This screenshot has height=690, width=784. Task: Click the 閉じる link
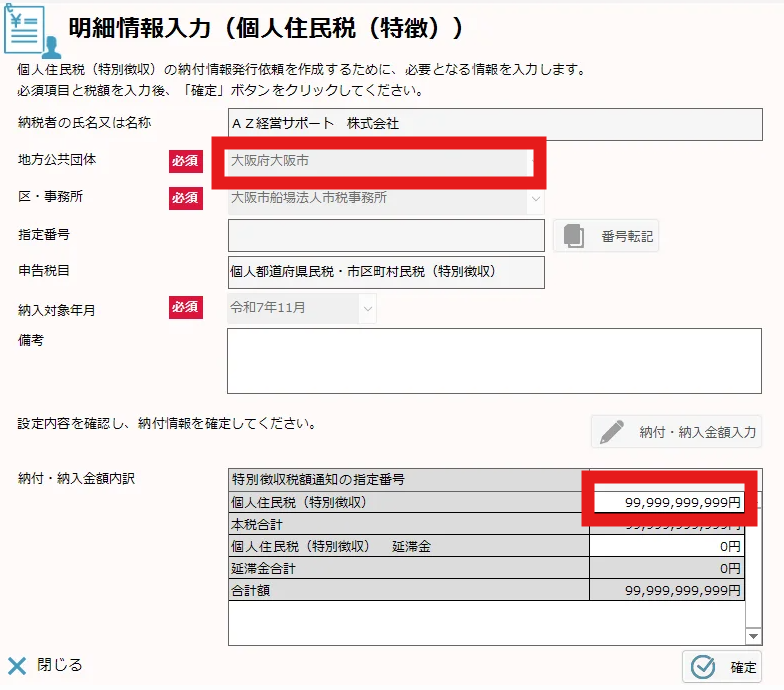pos(59,665)
